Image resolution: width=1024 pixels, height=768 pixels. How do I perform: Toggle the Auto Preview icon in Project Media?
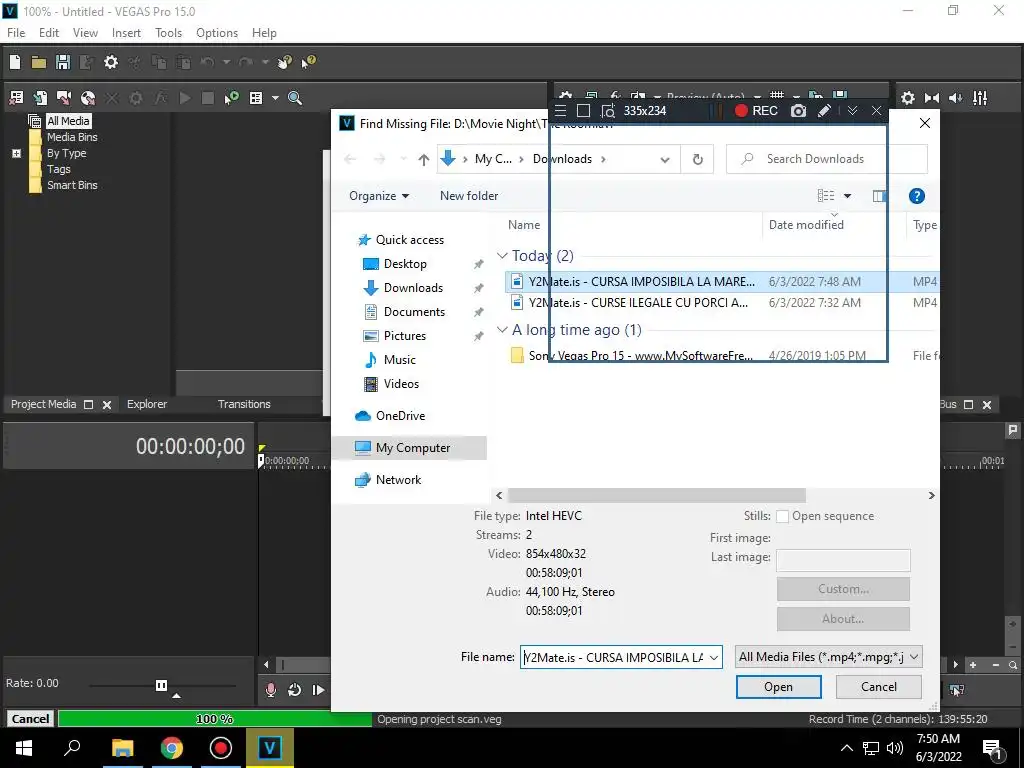pyautogui.click(x=231, y=98)
